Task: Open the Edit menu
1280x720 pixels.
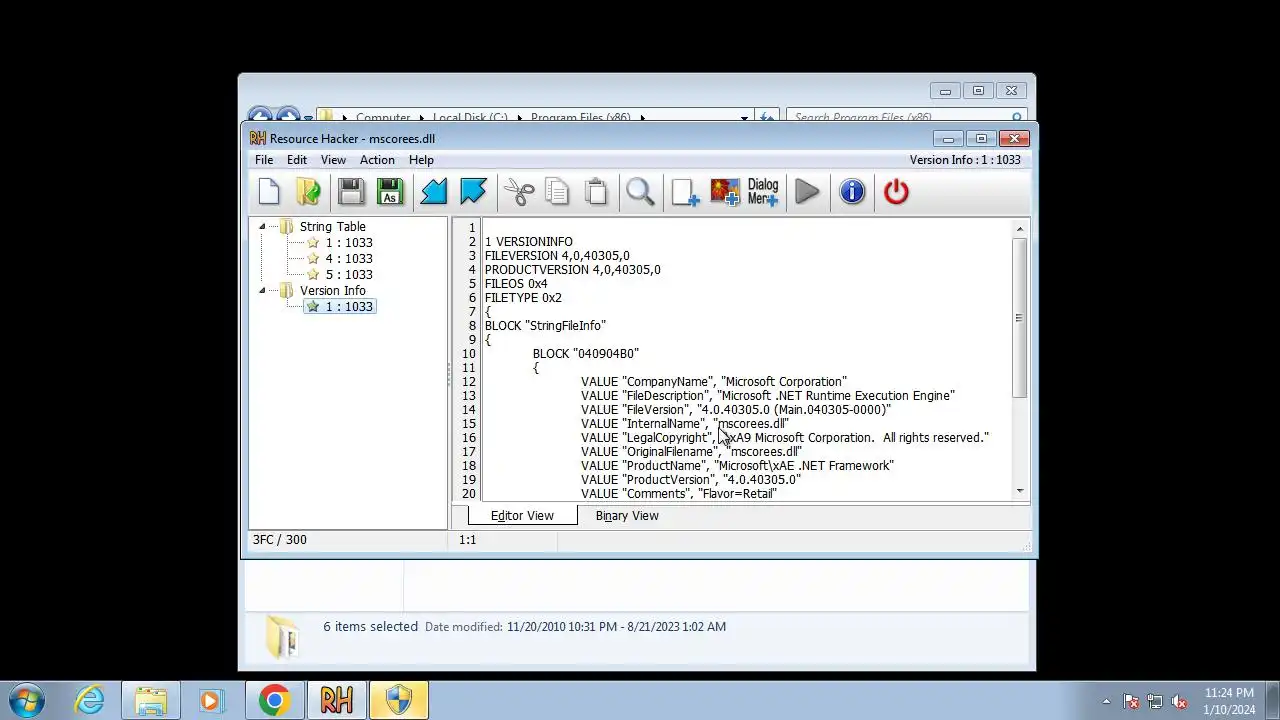Action: pyautogui.click(x=297, y=160)
